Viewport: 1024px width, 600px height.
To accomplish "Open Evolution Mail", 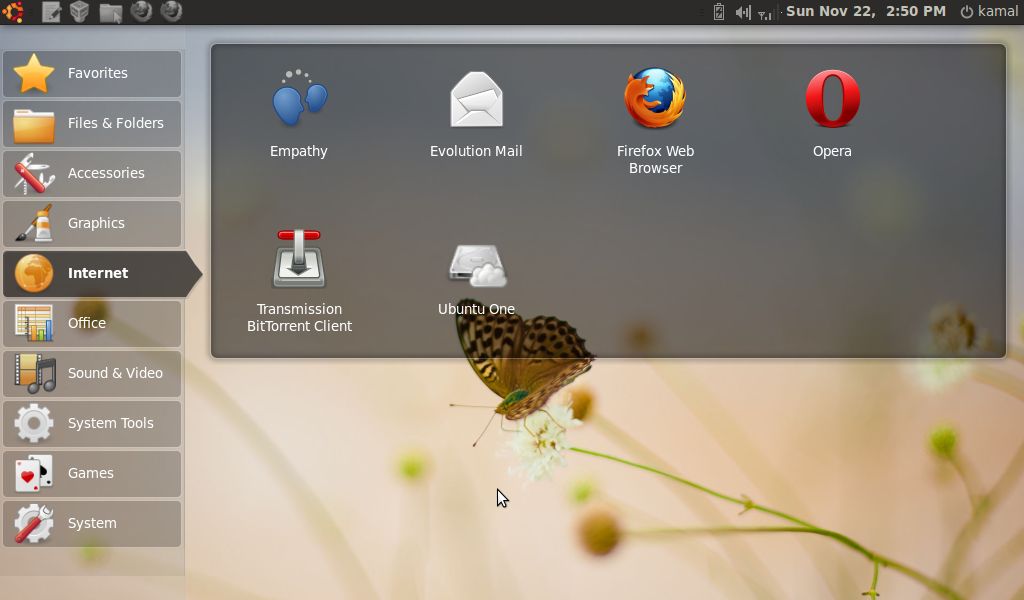I will coord(476,113).
